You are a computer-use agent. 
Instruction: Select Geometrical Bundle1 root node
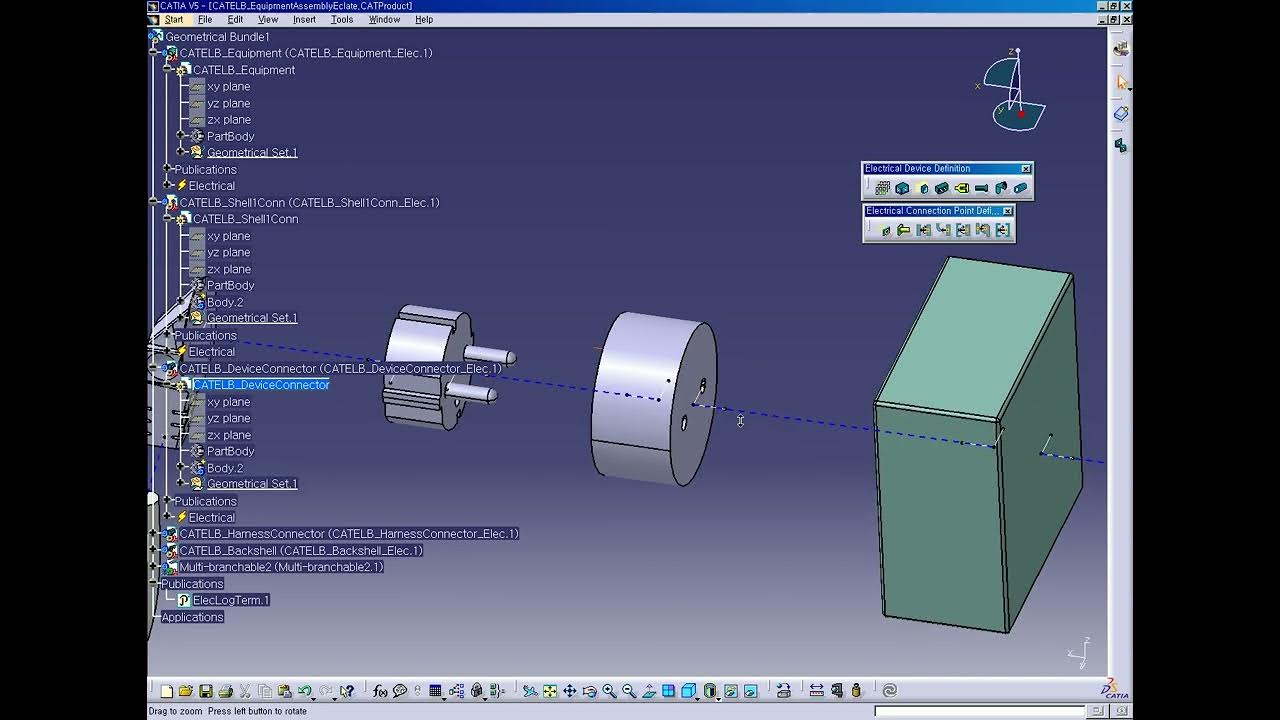[217, 37]
